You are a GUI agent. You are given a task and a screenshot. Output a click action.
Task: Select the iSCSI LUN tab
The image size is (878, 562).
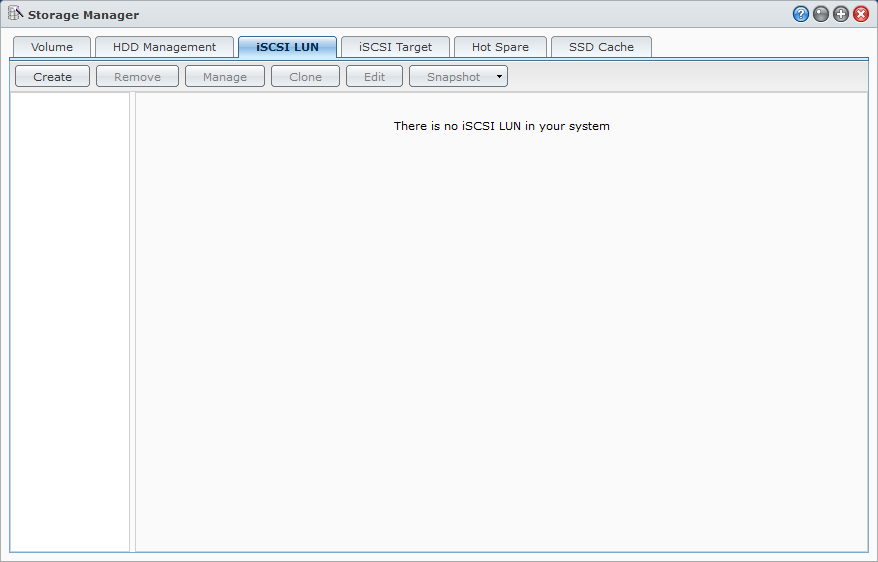pyautogui.click(x=287, y=47)
